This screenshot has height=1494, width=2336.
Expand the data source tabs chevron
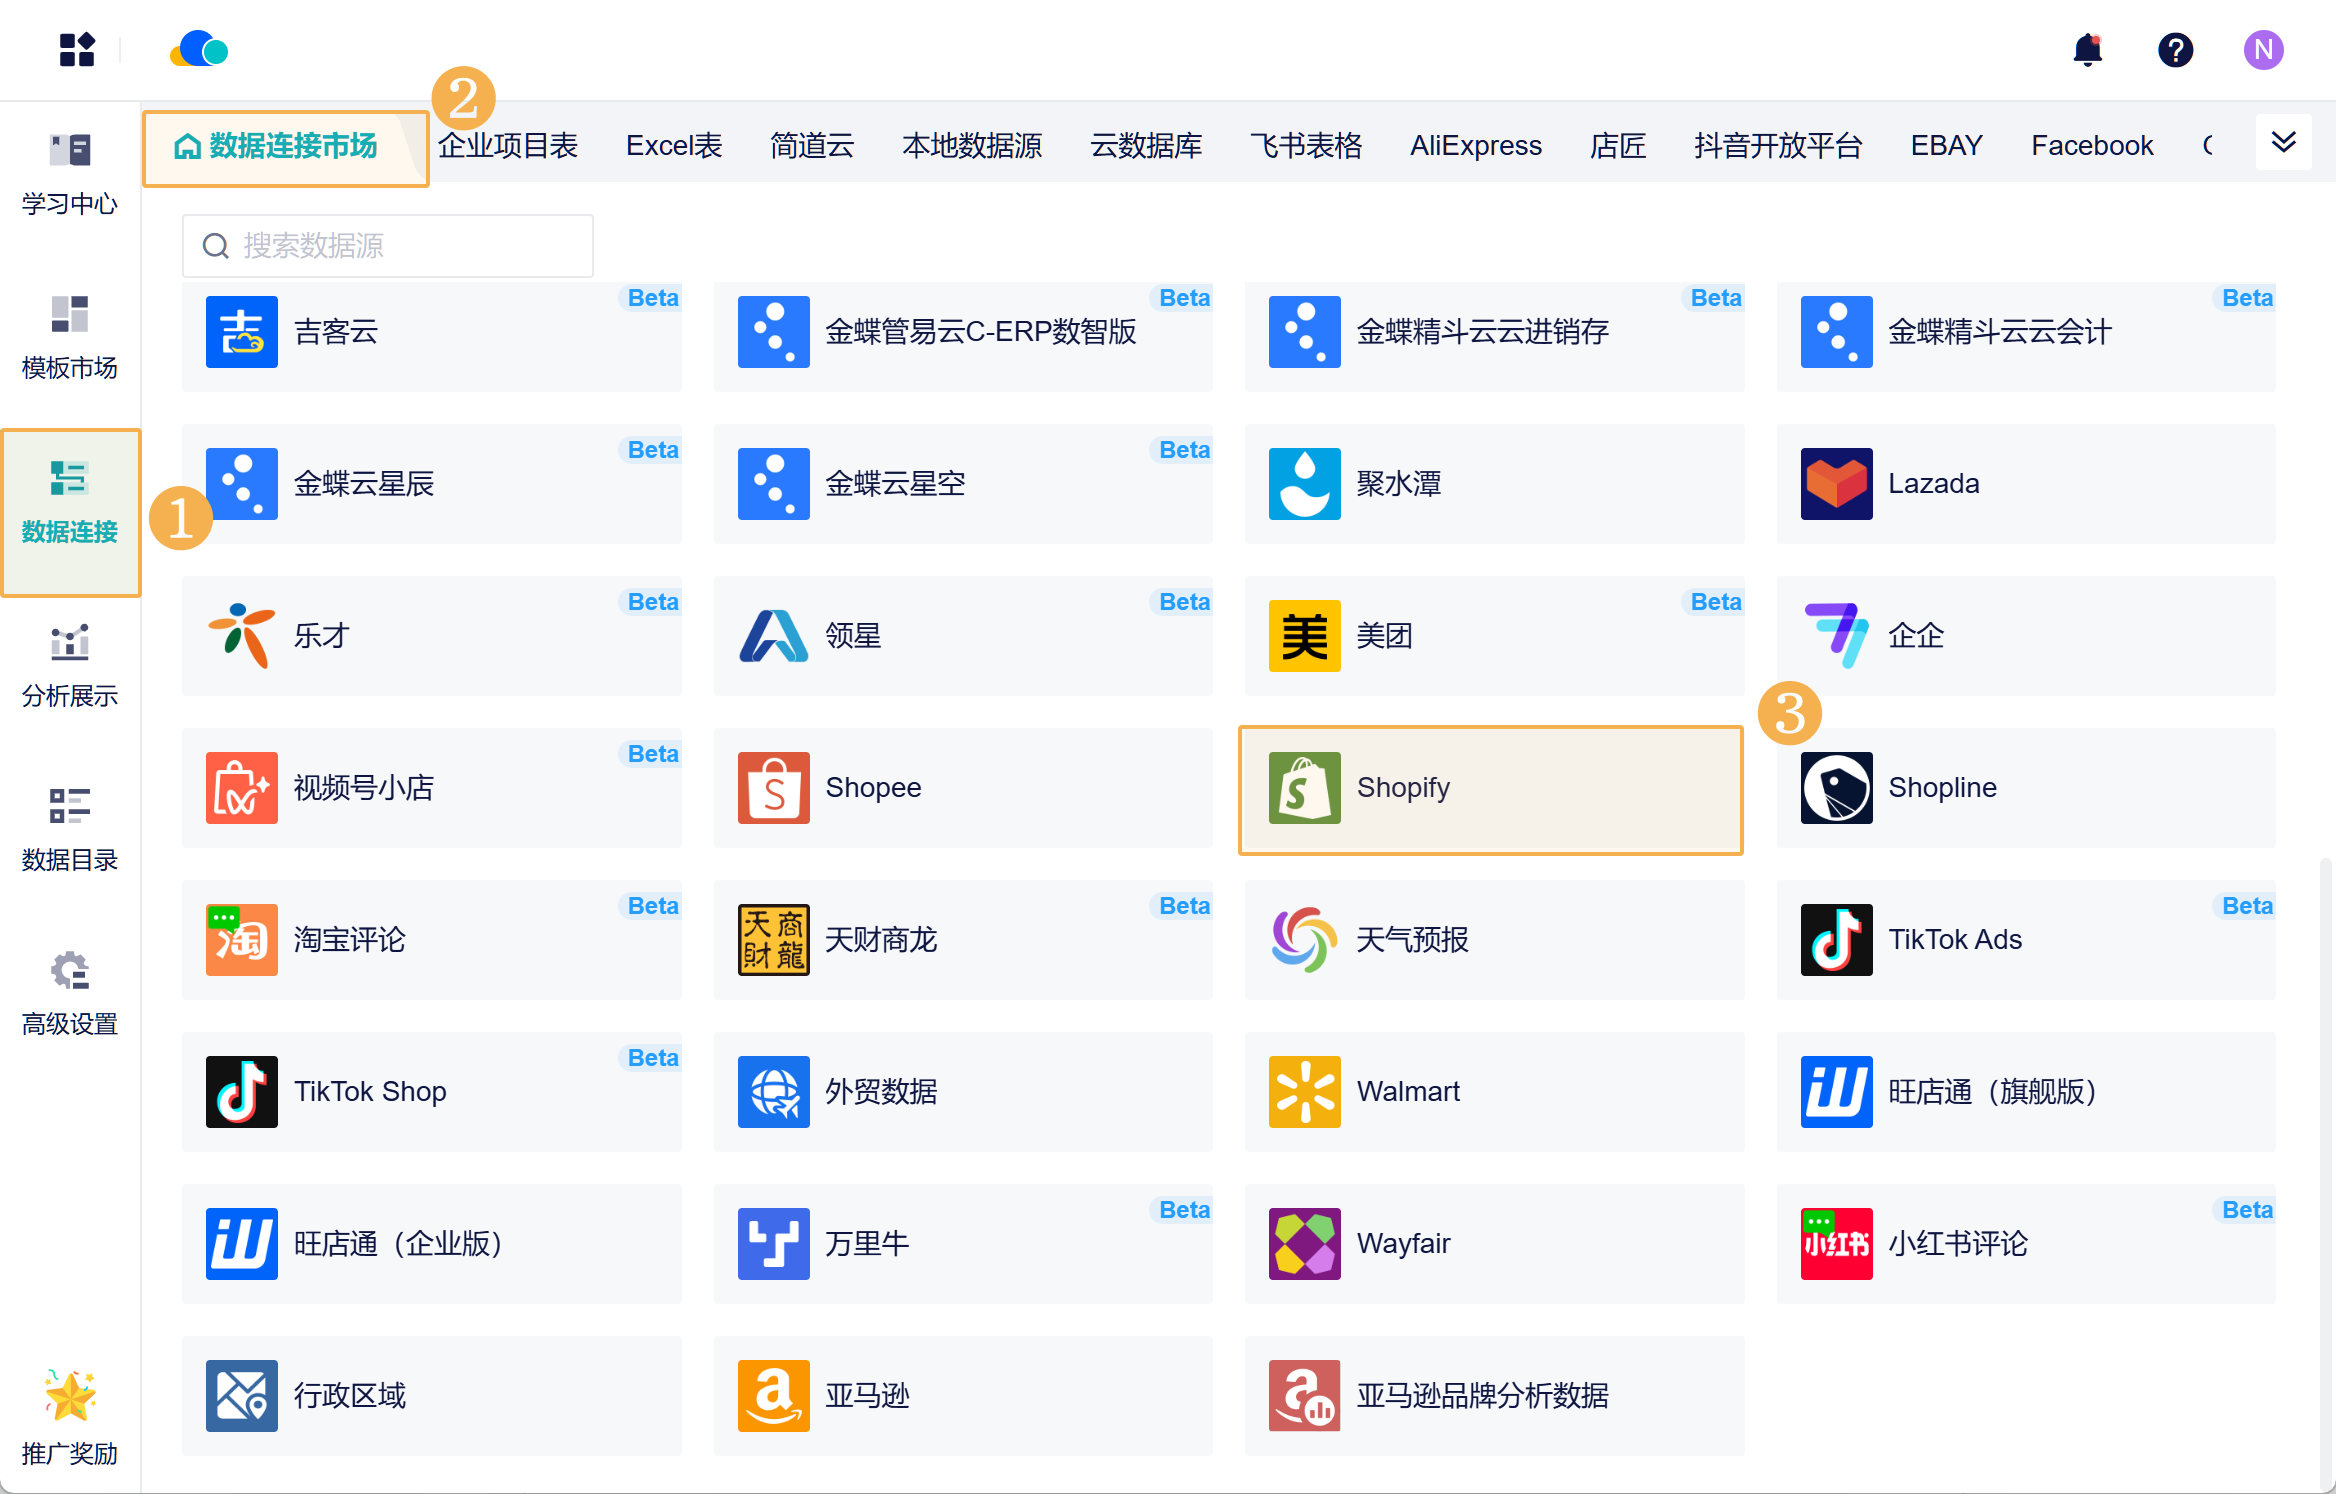tap(2283, 142)
